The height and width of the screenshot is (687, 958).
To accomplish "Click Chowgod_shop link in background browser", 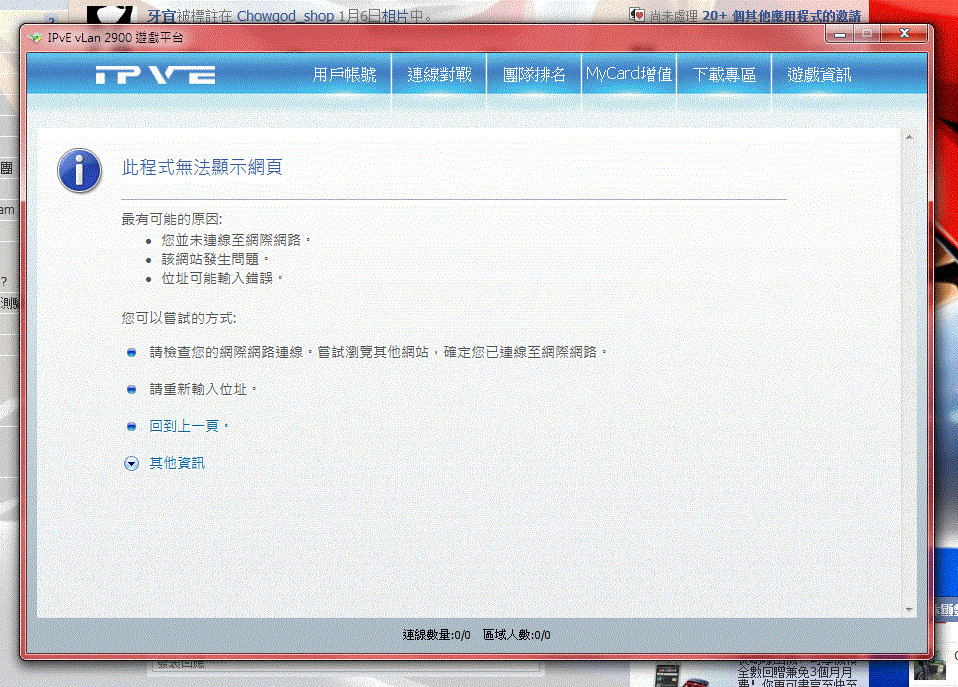I will coord(285,16).
